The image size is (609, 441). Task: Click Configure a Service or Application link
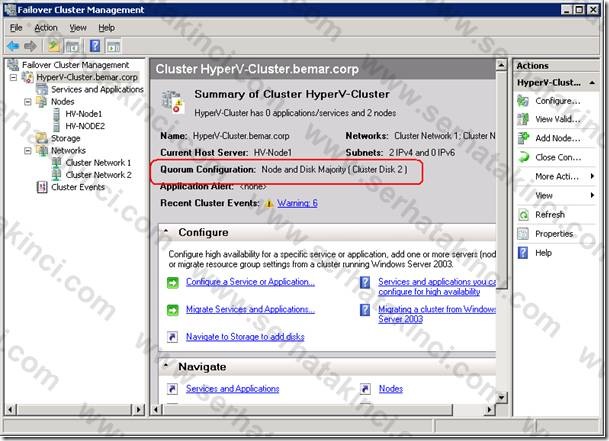(250, 282)
